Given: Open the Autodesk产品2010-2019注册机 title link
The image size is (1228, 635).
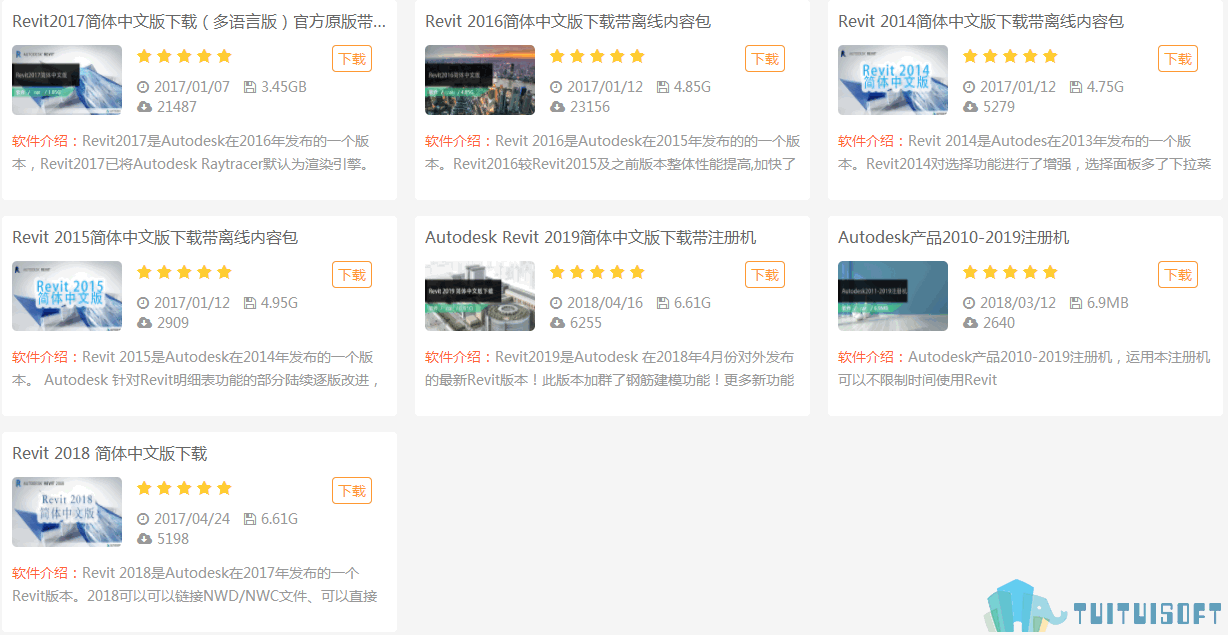Looking at the screenshot, I should pyautogui.click(x=954, y=237).
